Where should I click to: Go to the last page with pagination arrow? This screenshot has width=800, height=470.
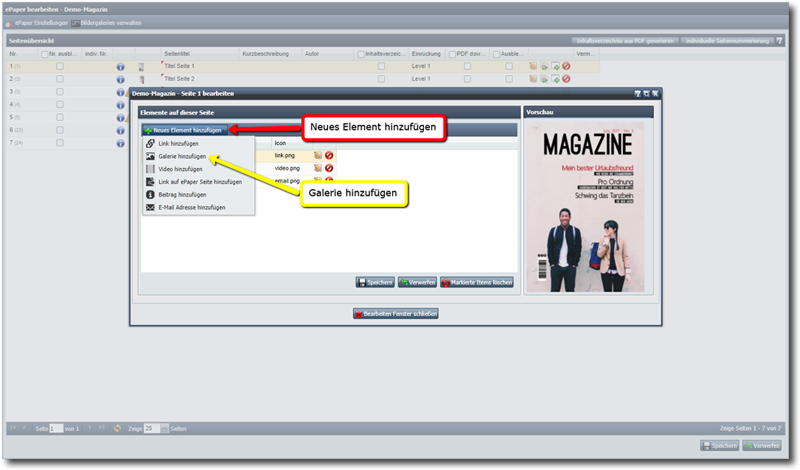(x=101, y=428)
